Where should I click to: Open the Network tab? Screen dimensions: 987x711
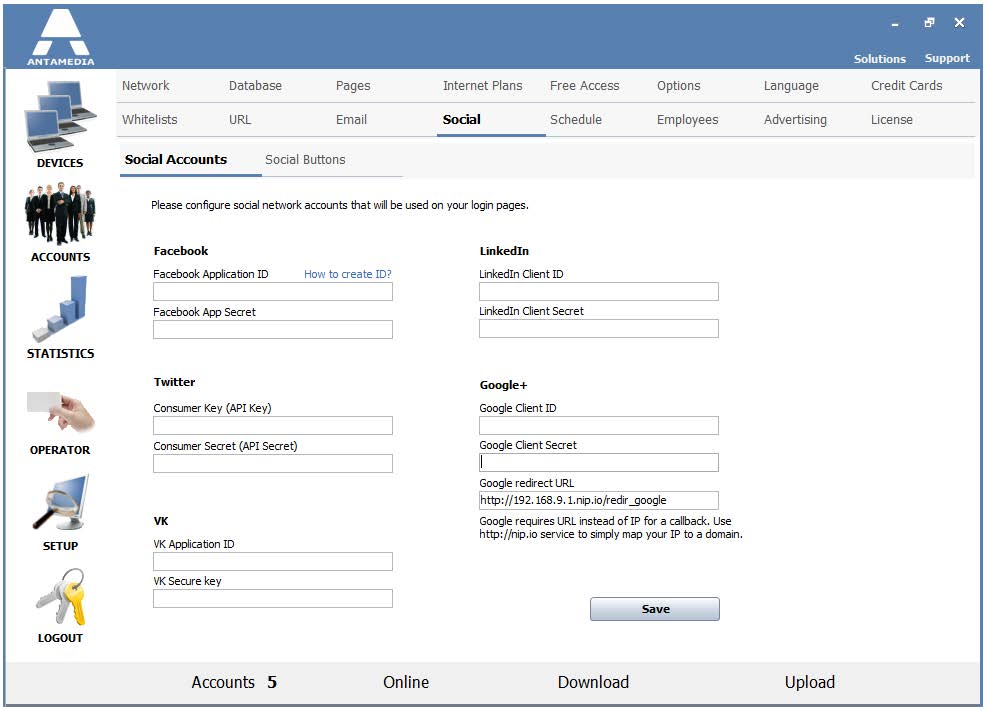tap(145, 86)
